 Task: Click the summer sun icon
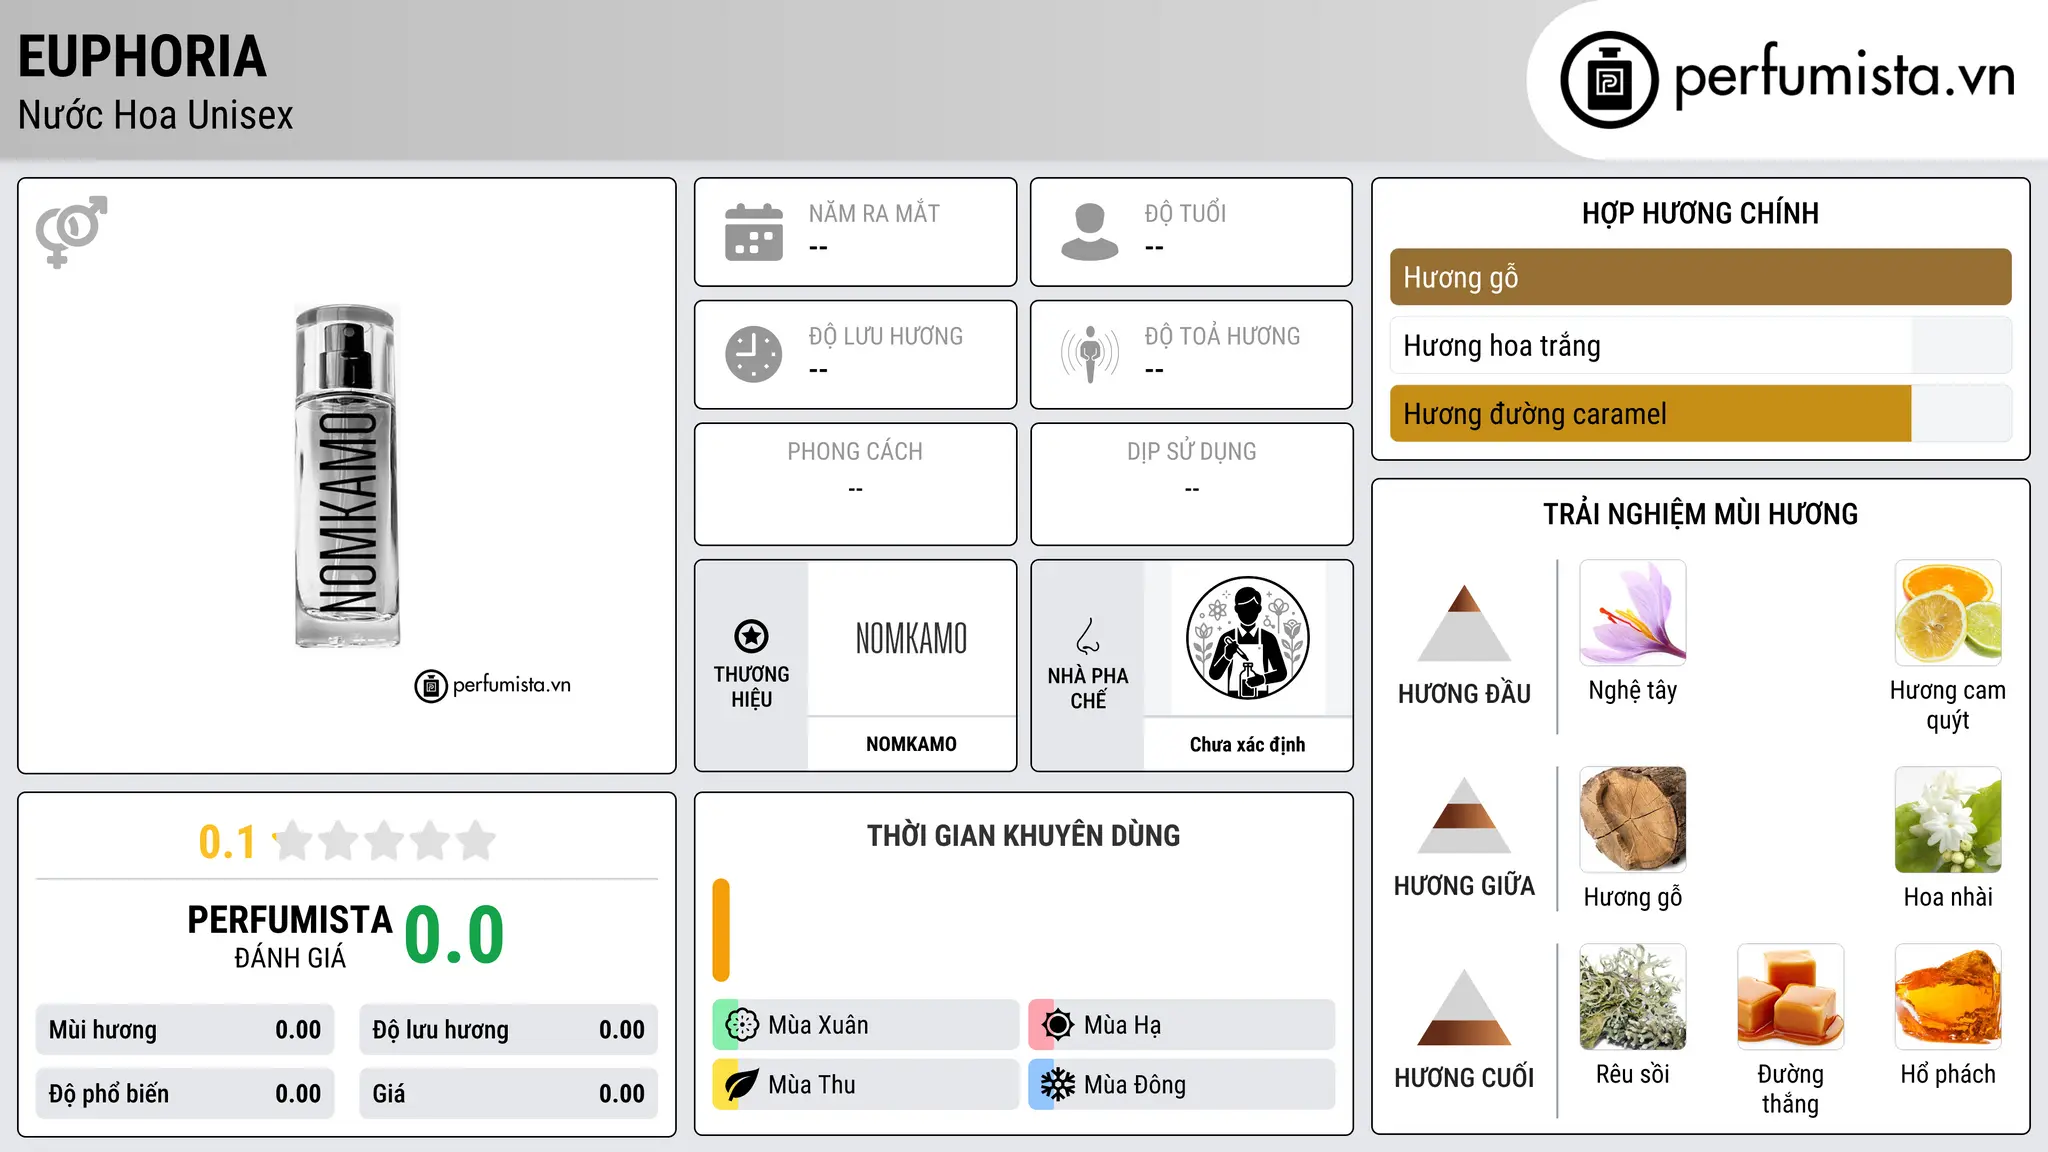click(x=1058, y=1025)
